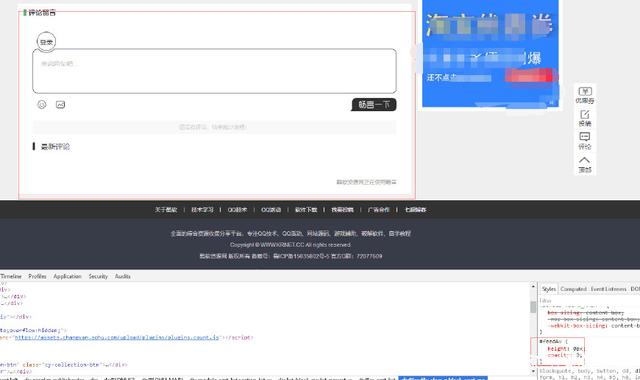This screenshot has height=380, width=640.
Task: Select the Styles tab in sidebar pane
Action: click(x=549, y=289)
